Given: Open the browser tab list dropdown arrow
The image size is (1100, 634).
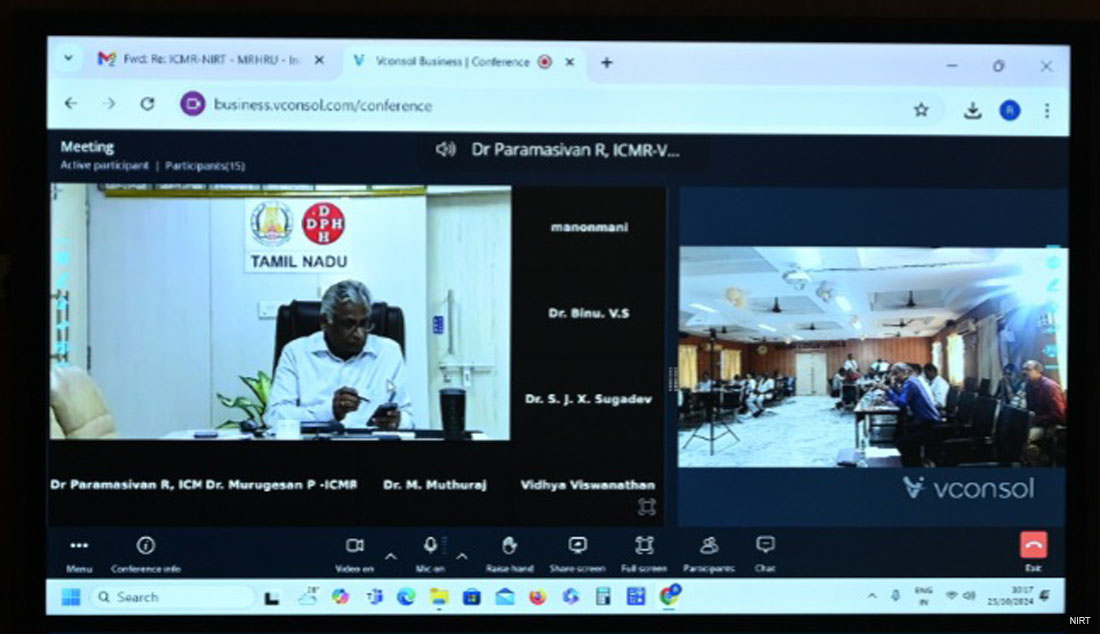Looking at the screenshot, I should click(x=68, y=60).
